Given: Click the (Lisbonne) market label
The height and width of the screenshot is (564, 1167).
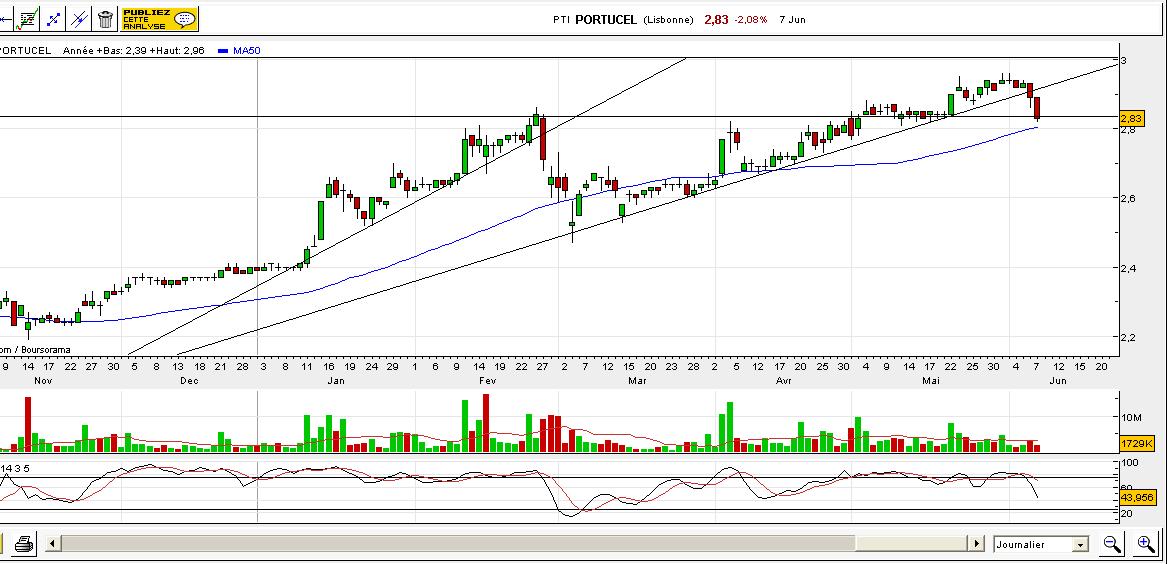Looking at the screenshot, I should coord(668,20).
